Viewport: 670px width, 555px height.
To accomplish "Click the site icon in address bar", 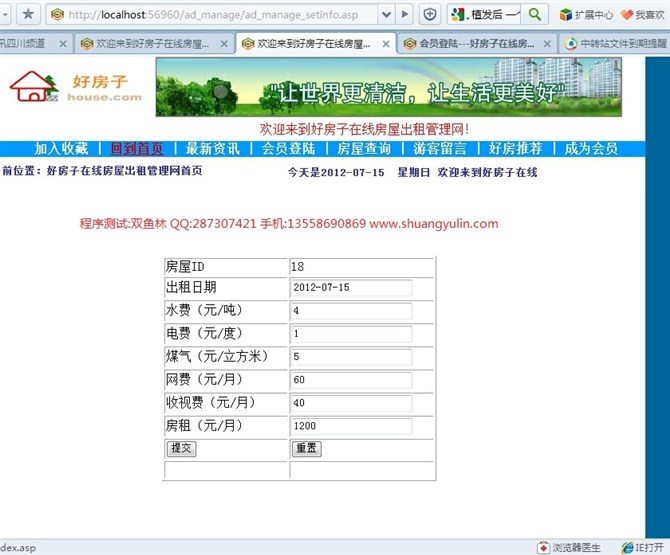I will [57, 15].
